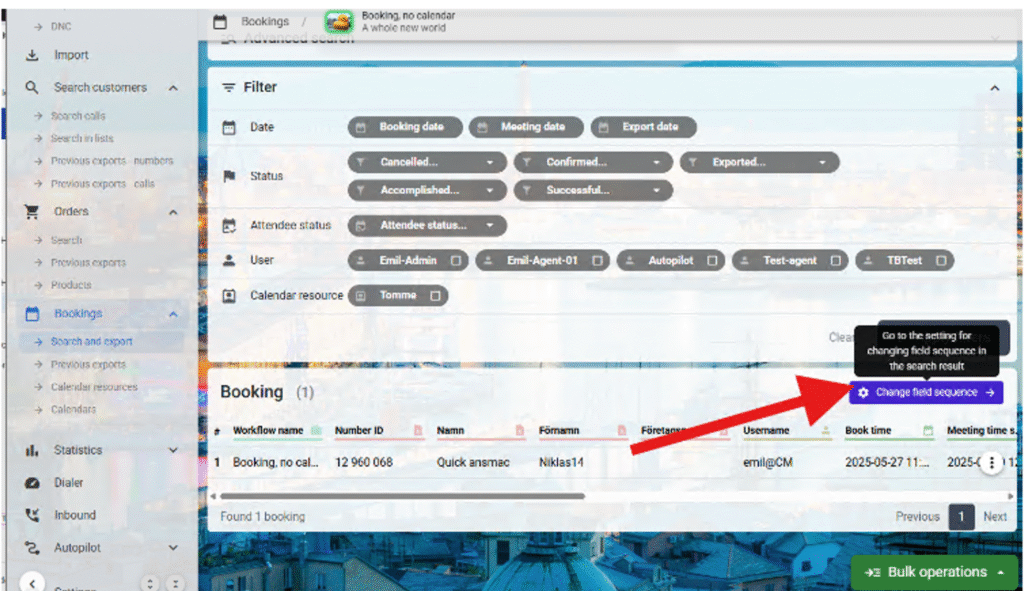Select the Booking date filter chip

(x=406, y=127)
